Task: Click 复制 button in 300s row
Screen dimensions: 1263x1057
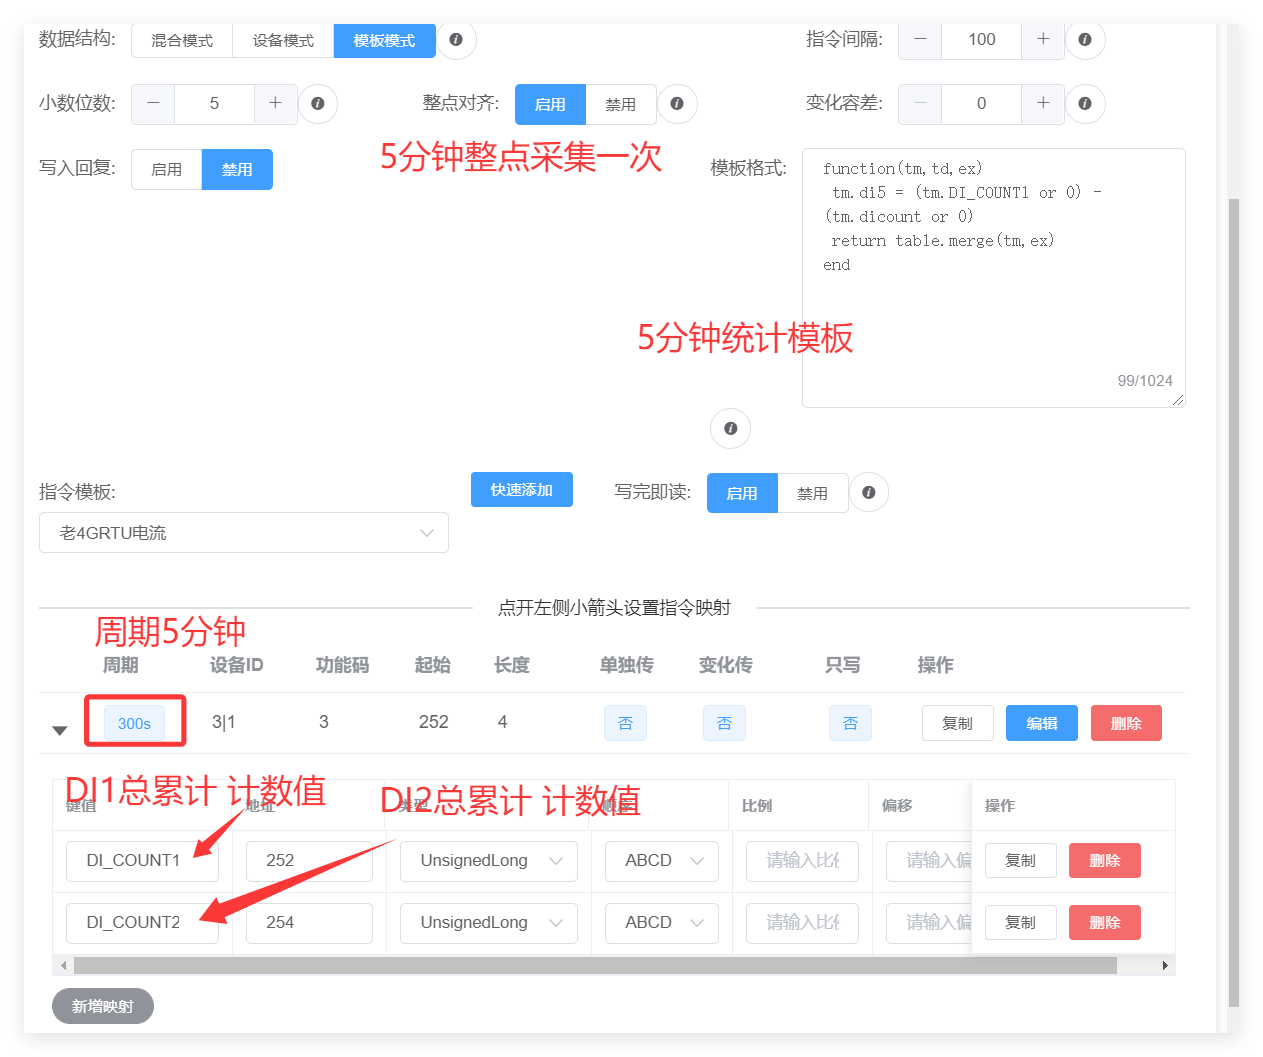Action: pos(958,723)
